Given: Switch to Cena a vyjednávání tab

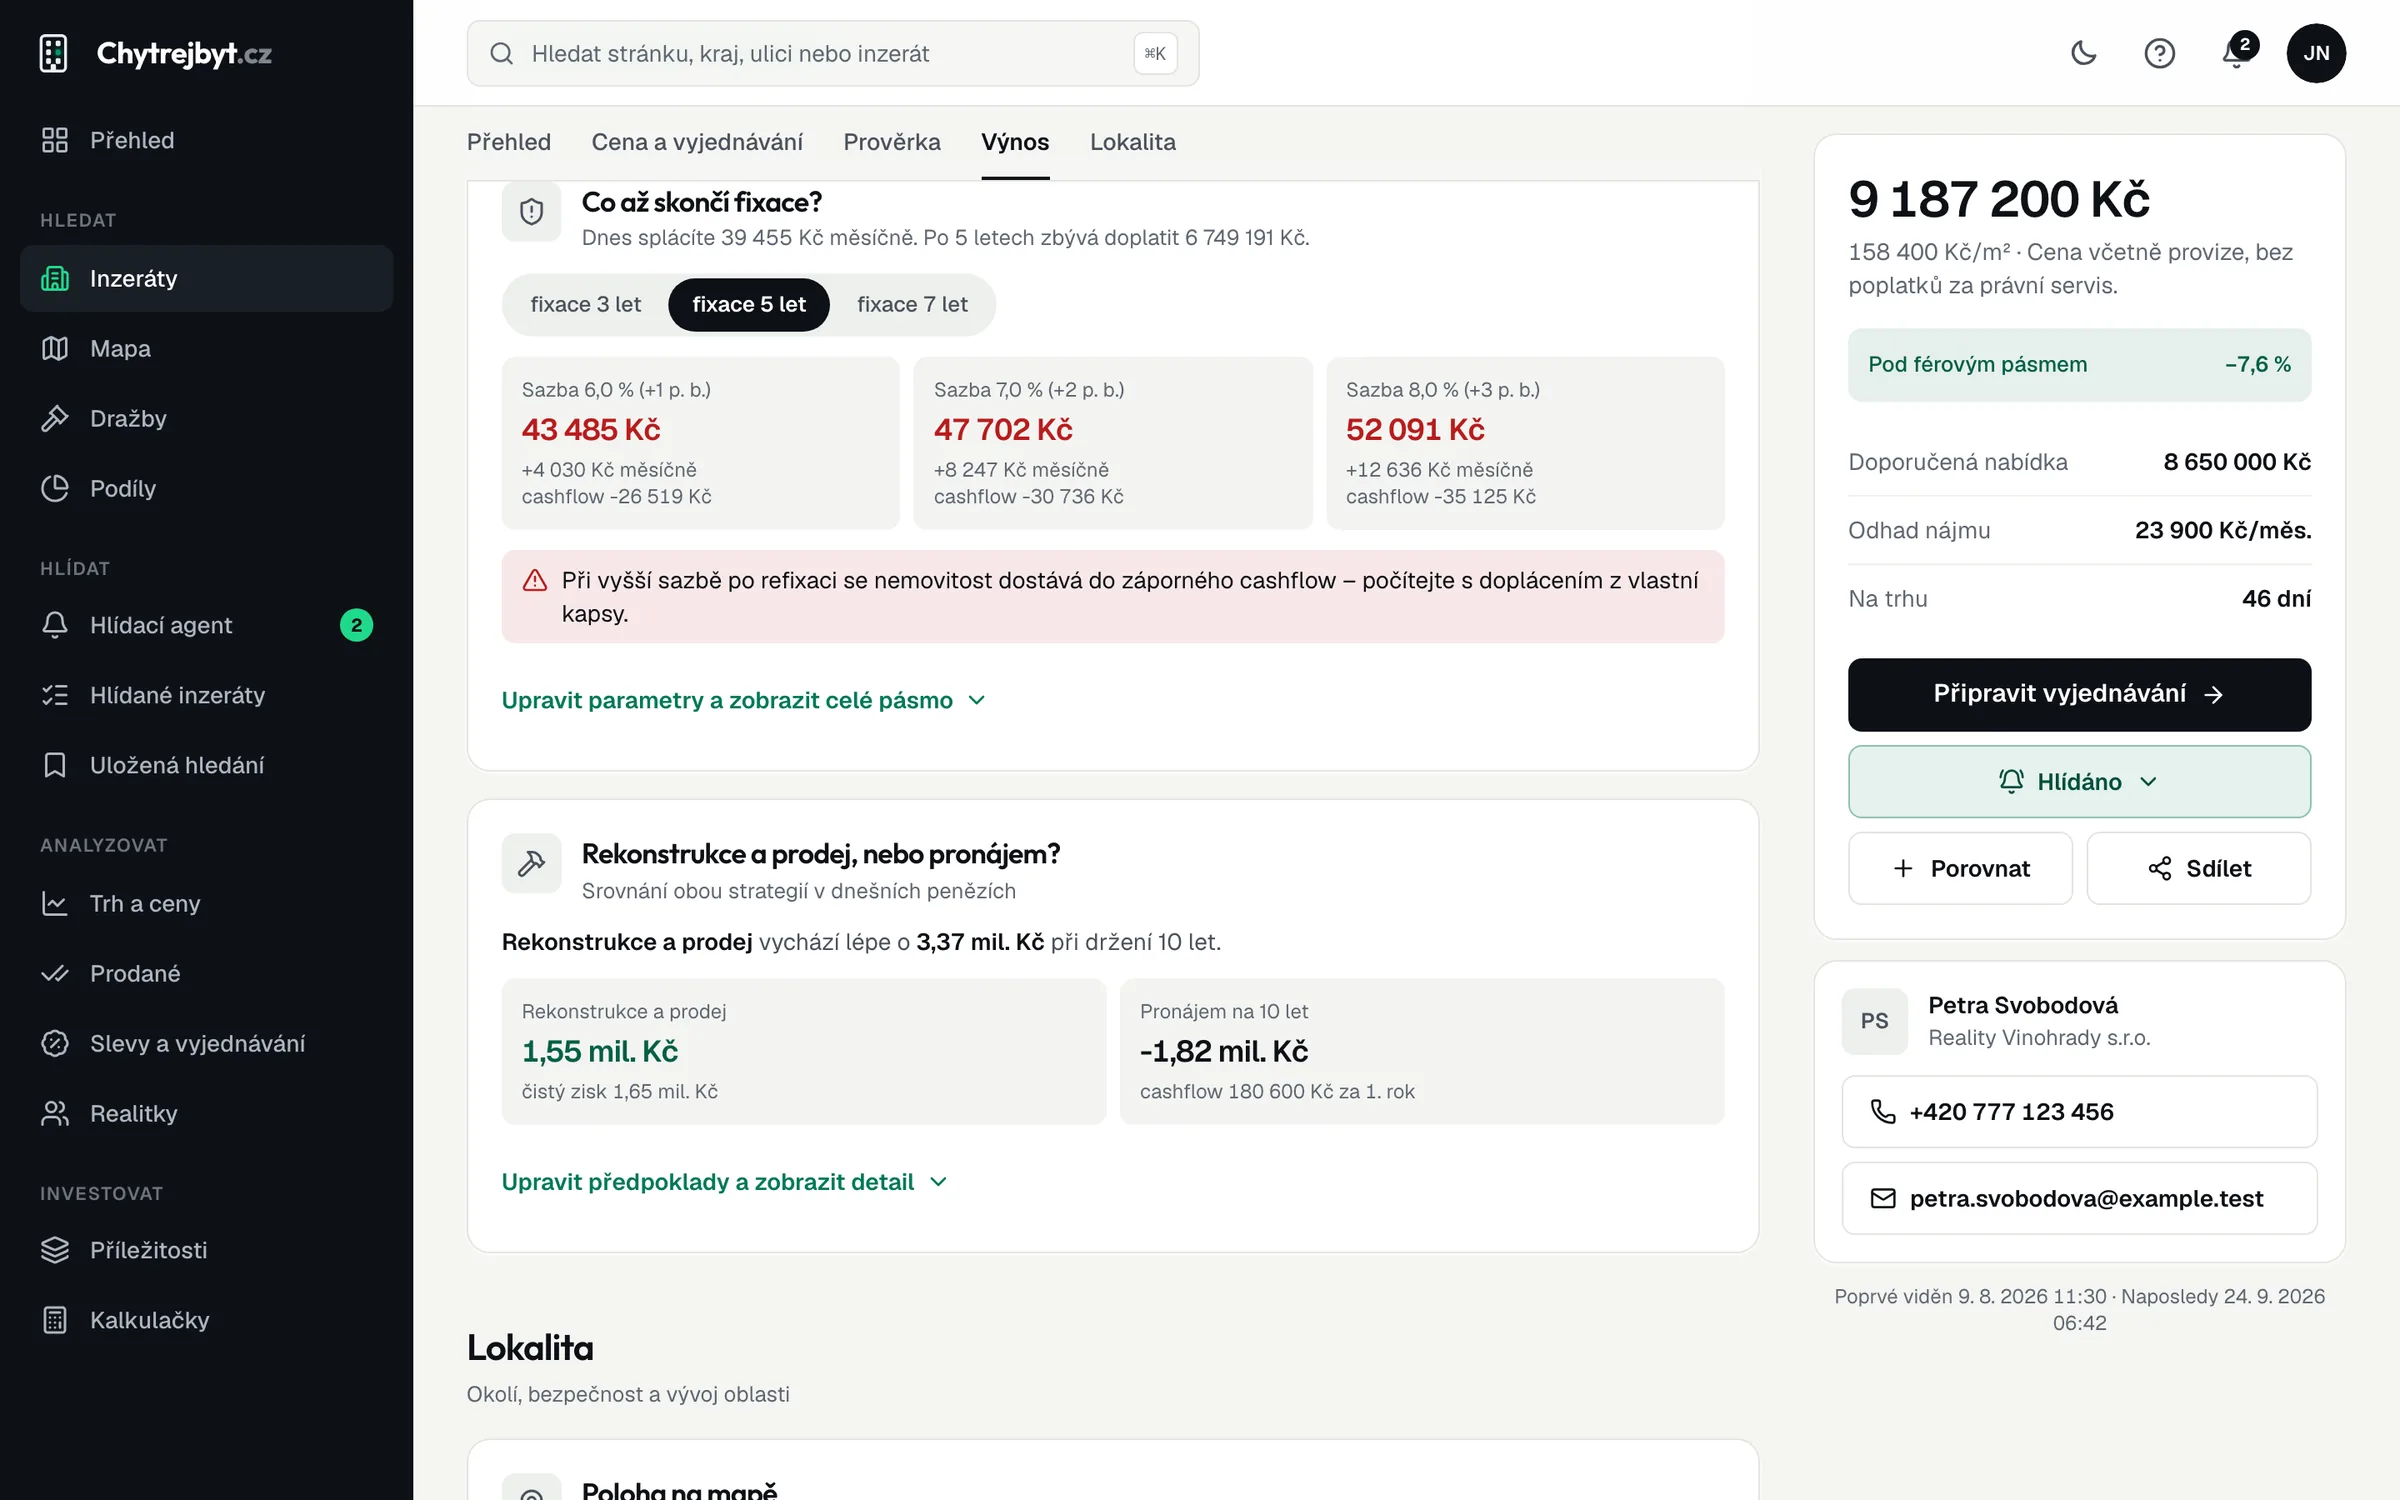Looking at the screenshot, I should (697, 142).
